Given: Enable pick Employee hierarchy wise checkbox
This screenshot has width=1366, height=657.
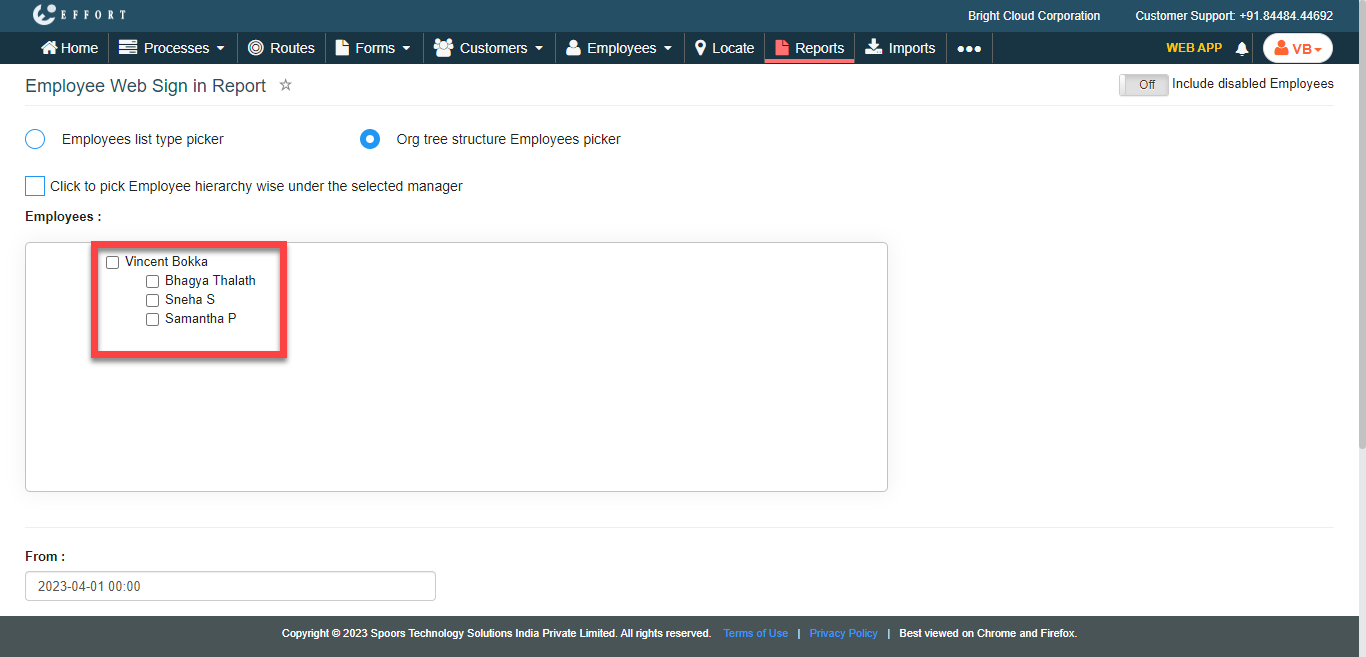Looking at the screenshot, I should point(35,186).
